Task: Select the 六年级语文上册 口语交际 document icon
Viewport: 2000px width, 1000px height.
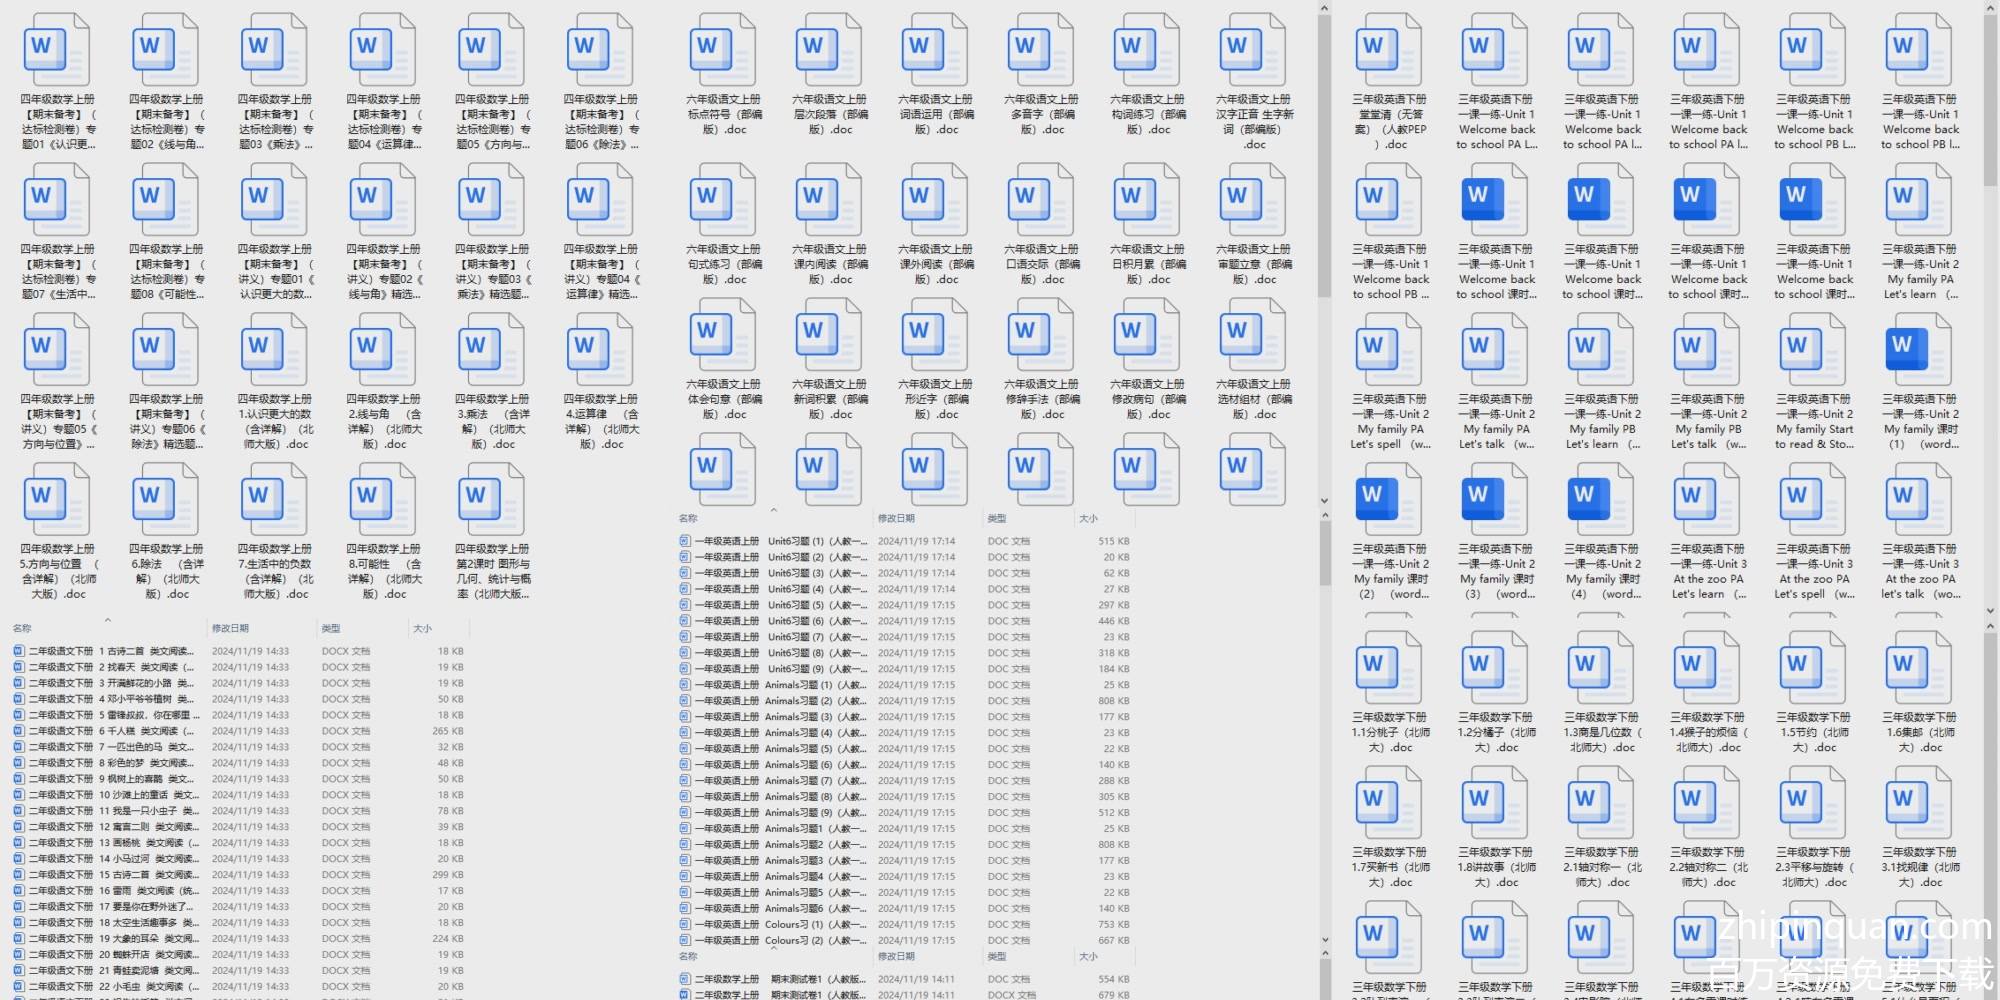Action: 1042,201
